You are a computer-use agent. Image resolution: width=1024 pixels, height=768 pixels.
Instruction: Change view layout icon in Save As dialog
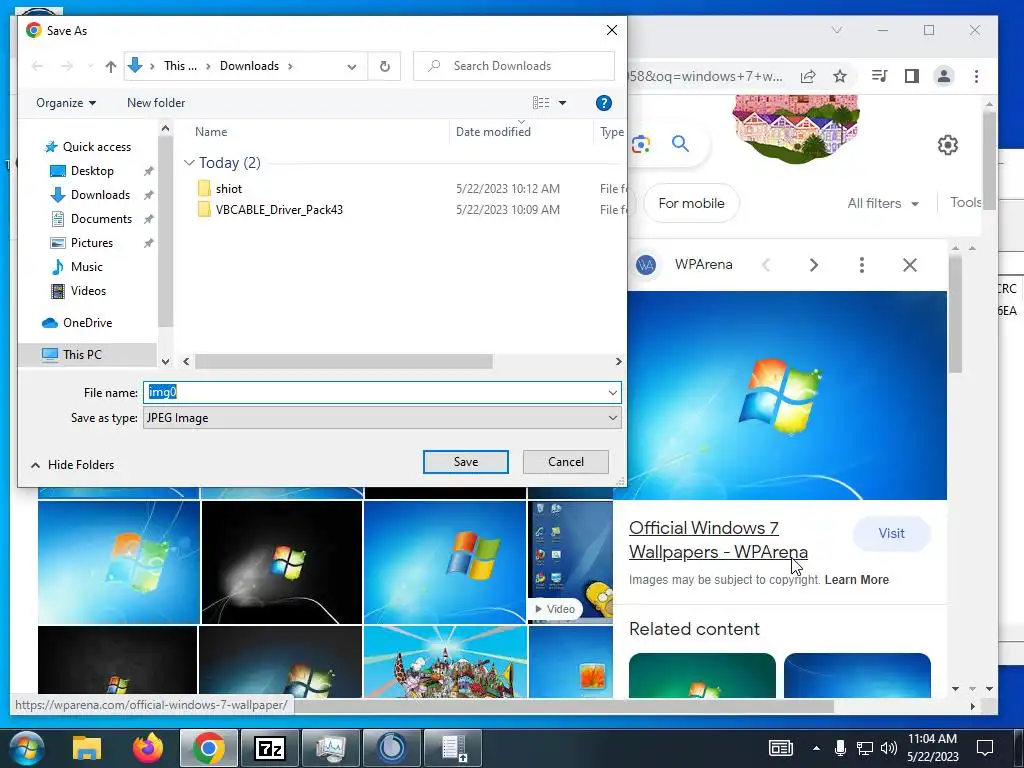pos(541,103)
